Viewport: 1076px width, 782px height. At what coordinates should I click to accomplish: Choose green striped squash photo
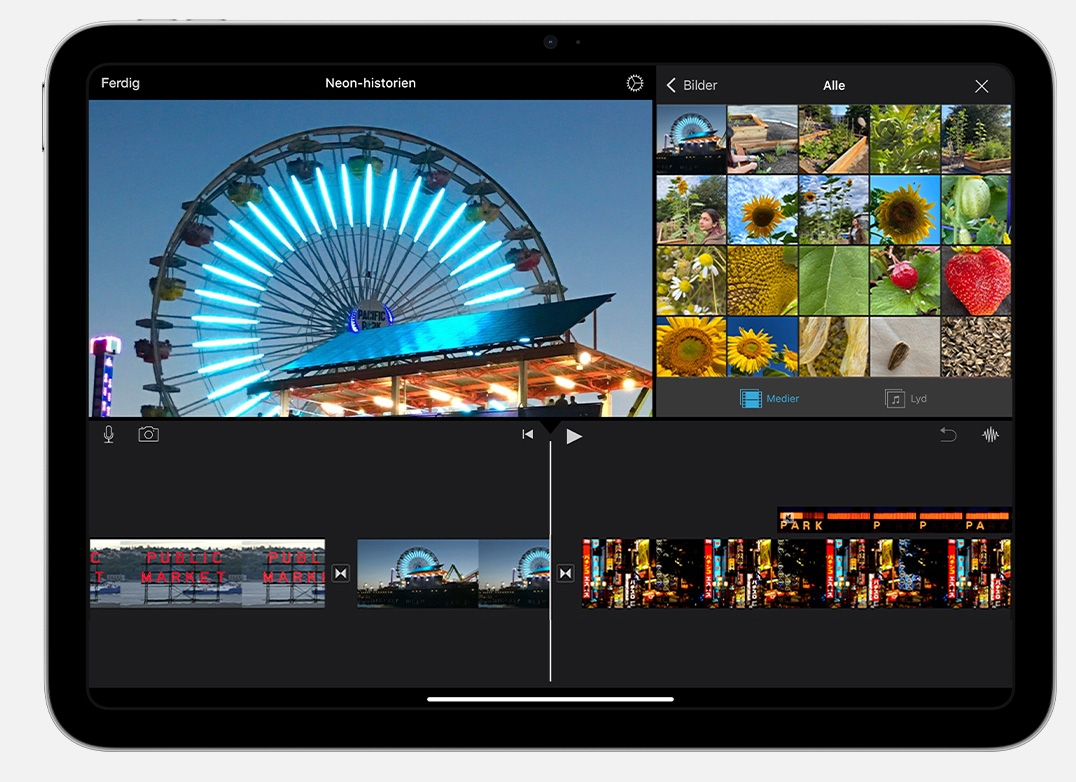click(976, 210)
